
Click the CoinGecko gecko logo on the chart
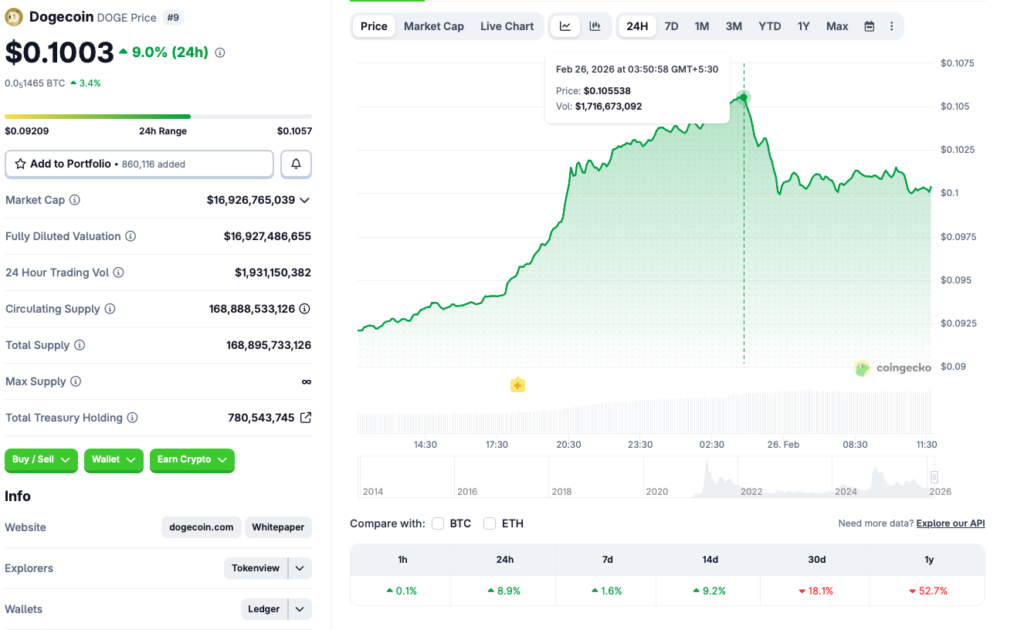[862, 368]
